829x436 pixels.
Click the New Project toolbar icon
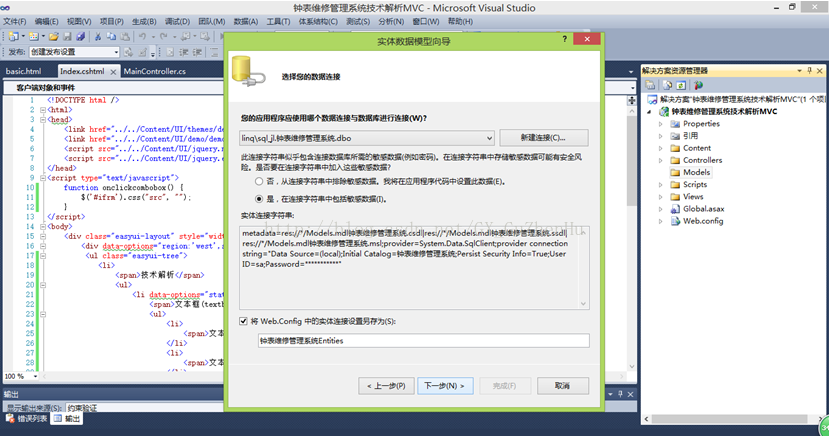(x=13, y=36)
